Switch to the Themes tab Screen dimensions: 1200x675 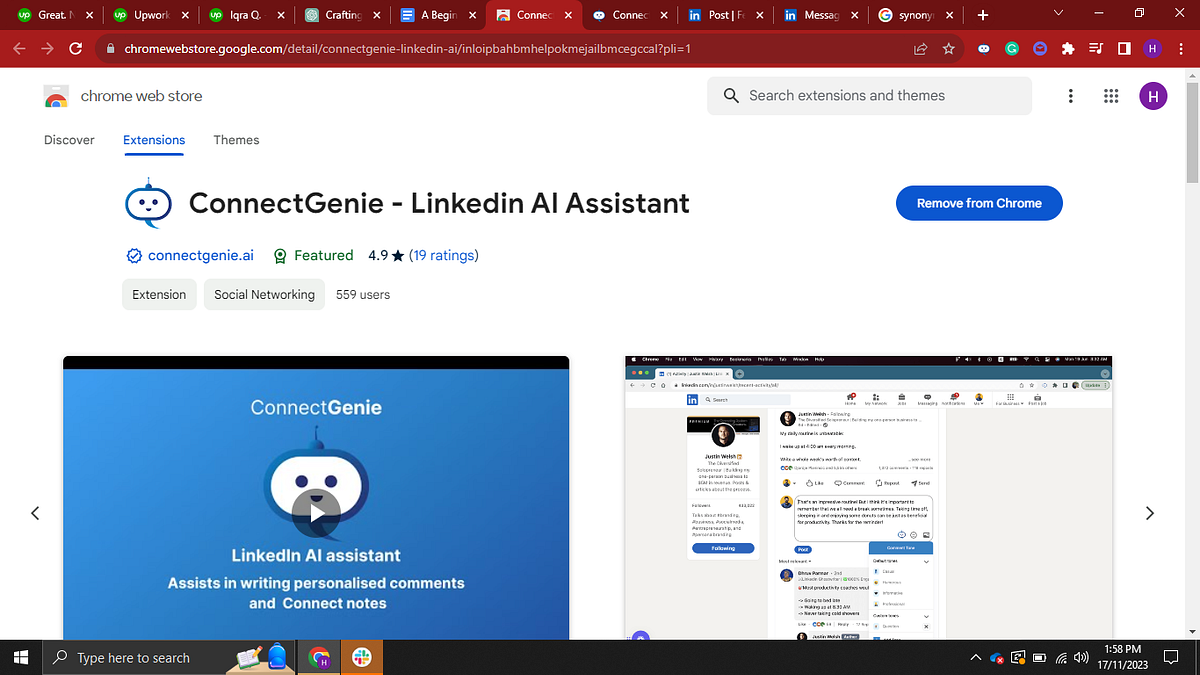pos(236,140)
